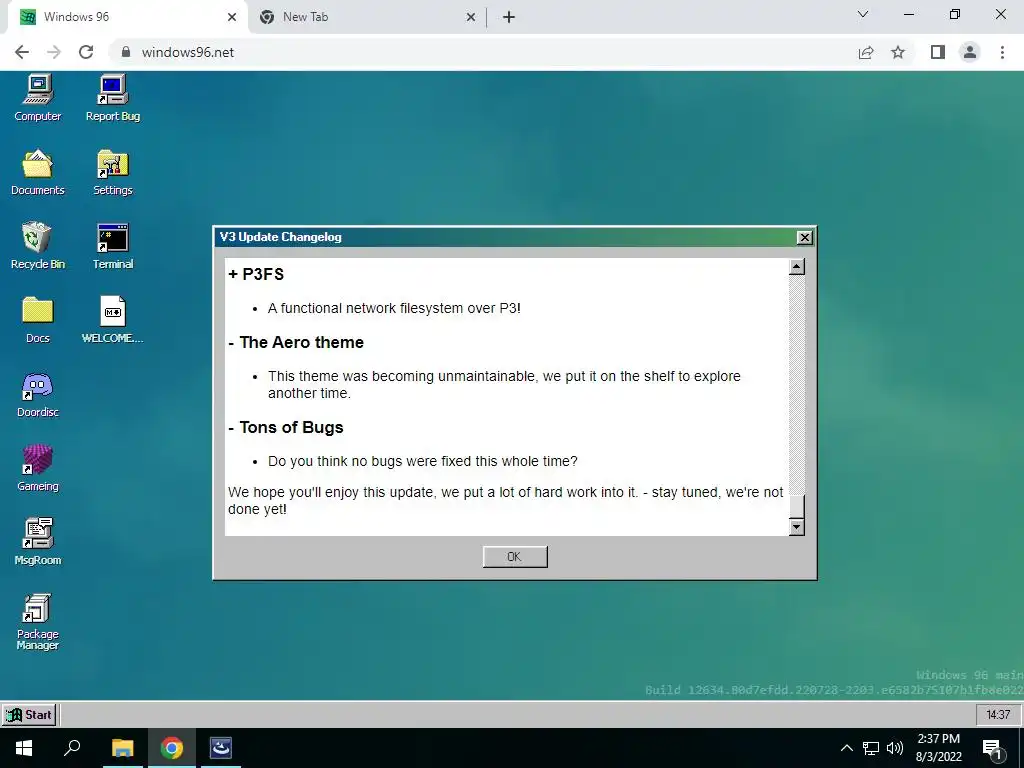Click the changelog scrollbar thumb
1024x768 pixels.
(x=797, y=507)
